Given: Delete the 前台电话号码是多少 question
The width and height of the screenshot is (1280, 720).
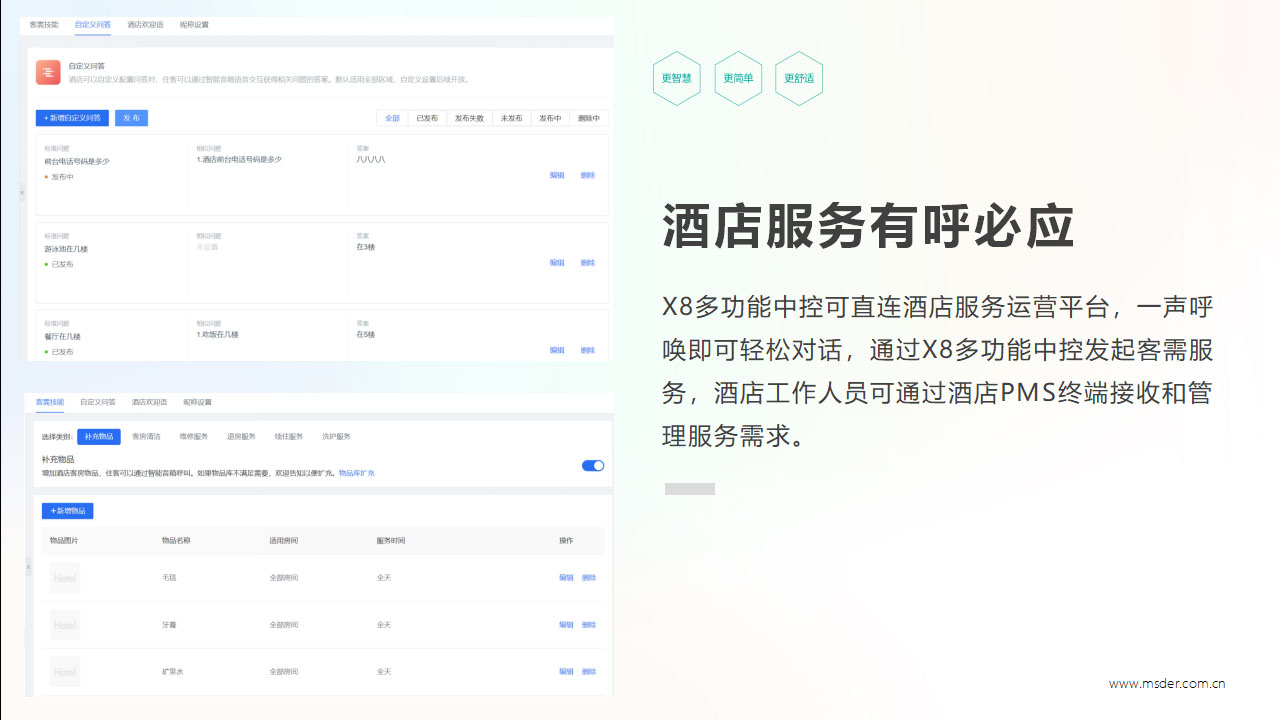Looking at the screenshot, I should click(x=588, y=175).
